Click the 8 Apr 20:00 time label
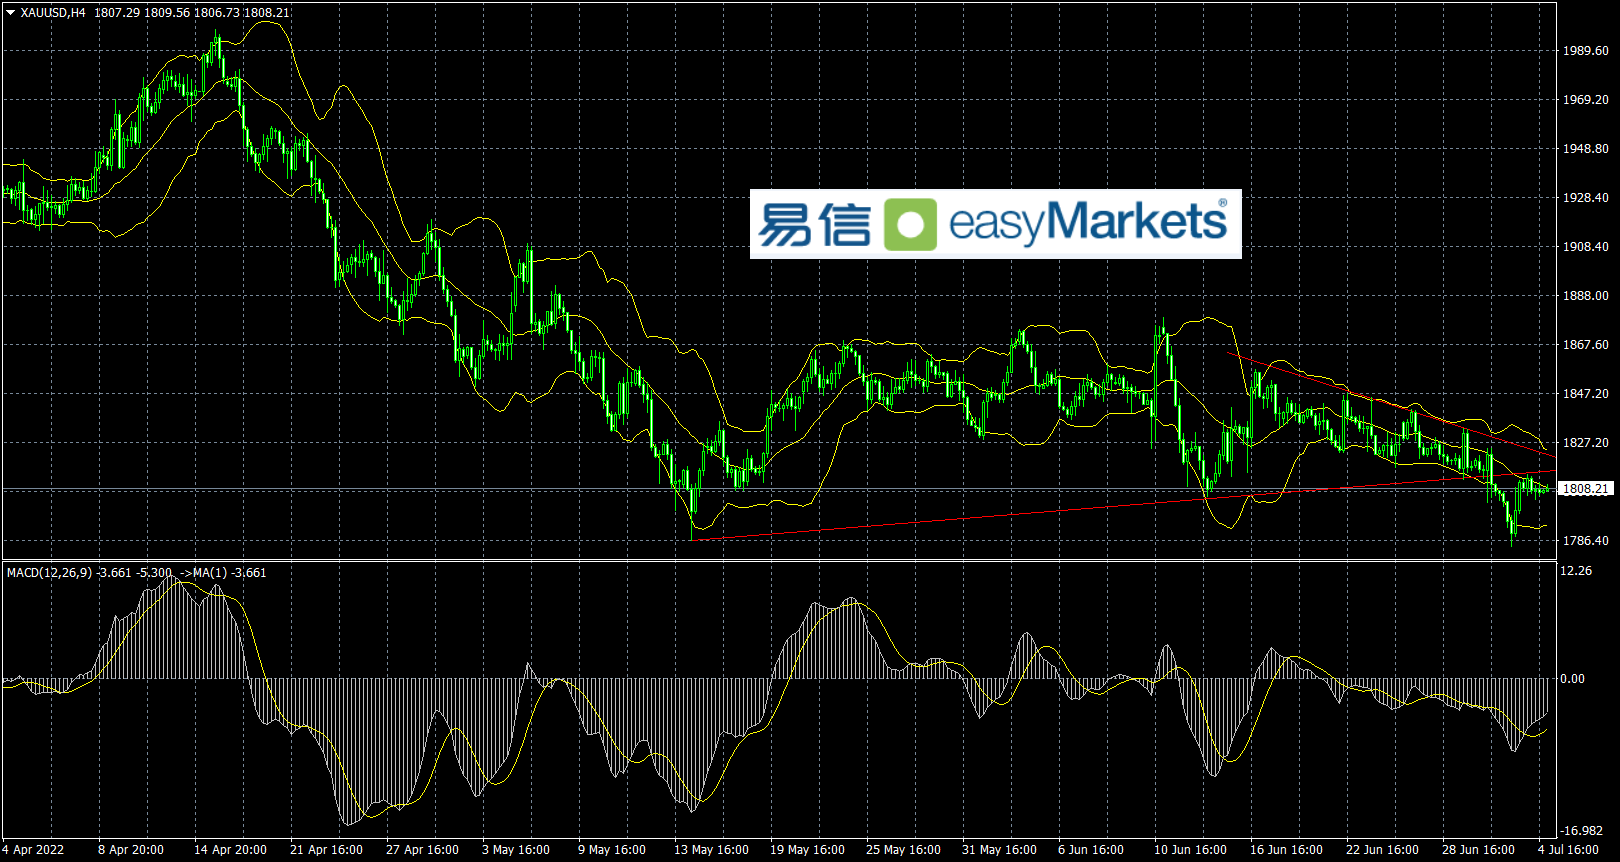This screenshot has height=862, width=1620. [131, 850]
